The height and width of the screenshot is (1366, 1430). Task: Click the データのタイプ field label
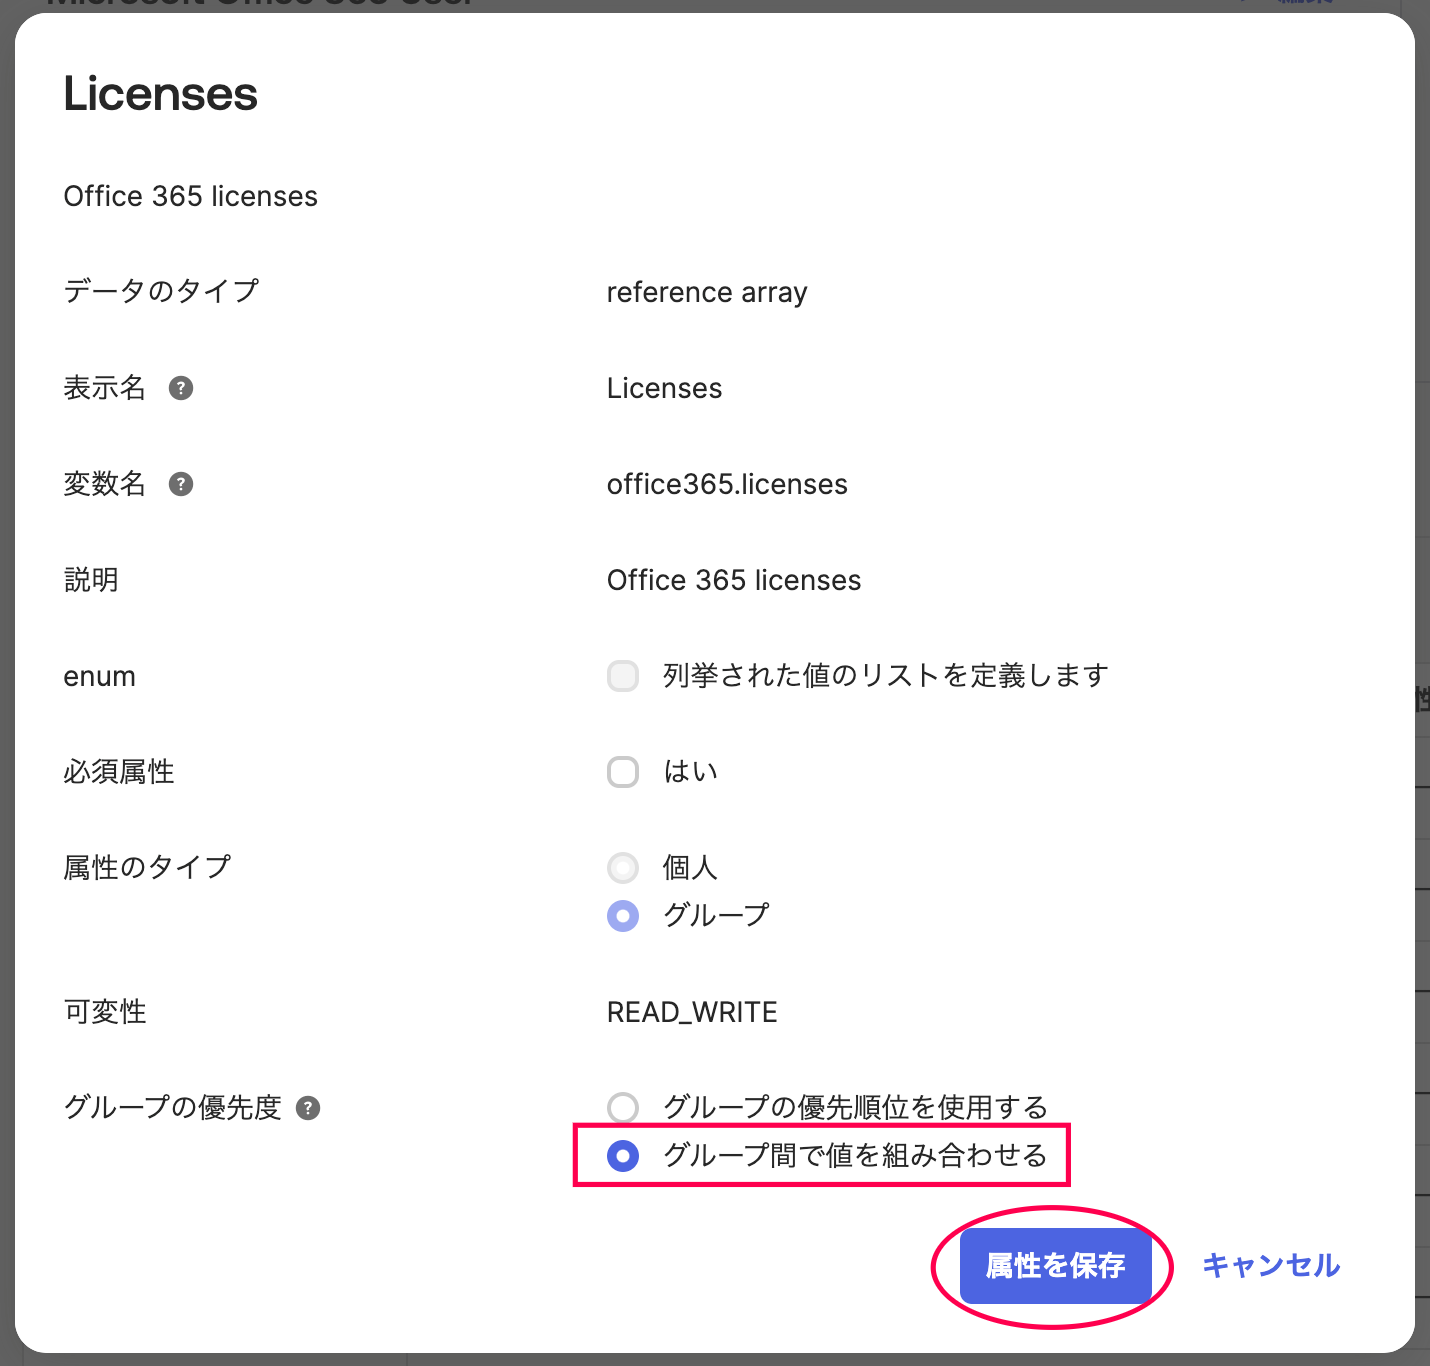(161, 291)
